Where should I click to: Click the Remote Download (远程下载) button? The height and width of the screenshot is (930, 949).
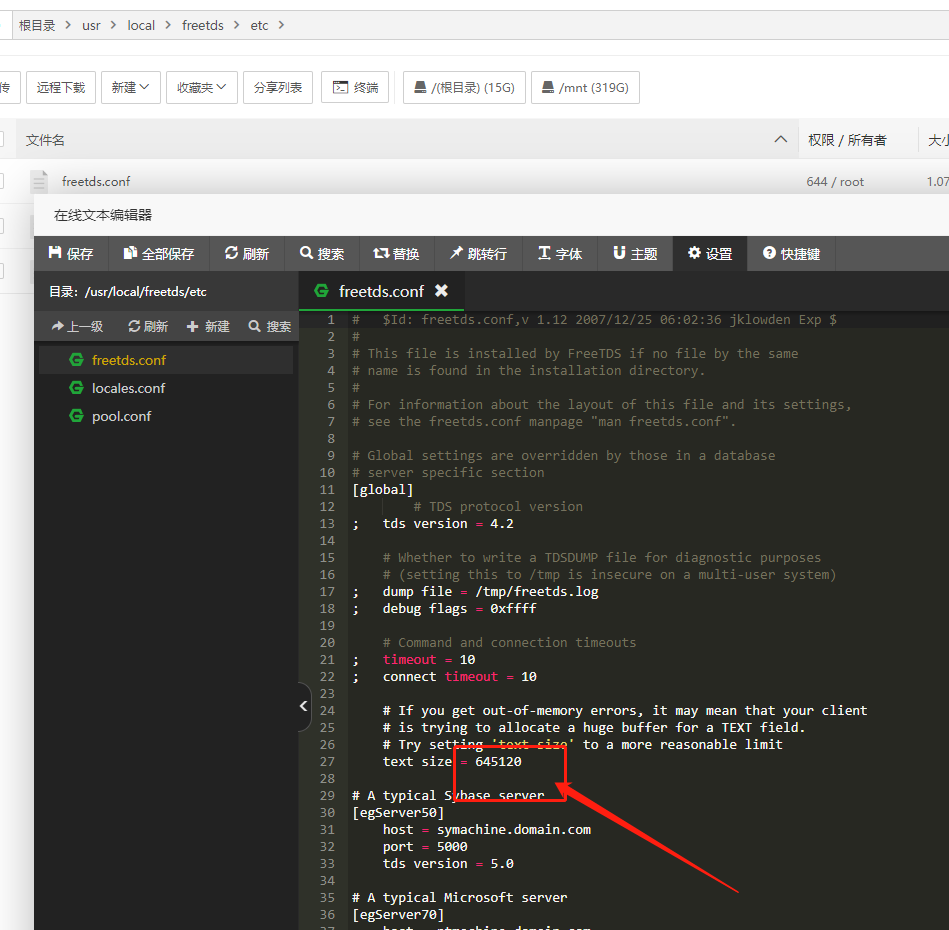[61, 87]
